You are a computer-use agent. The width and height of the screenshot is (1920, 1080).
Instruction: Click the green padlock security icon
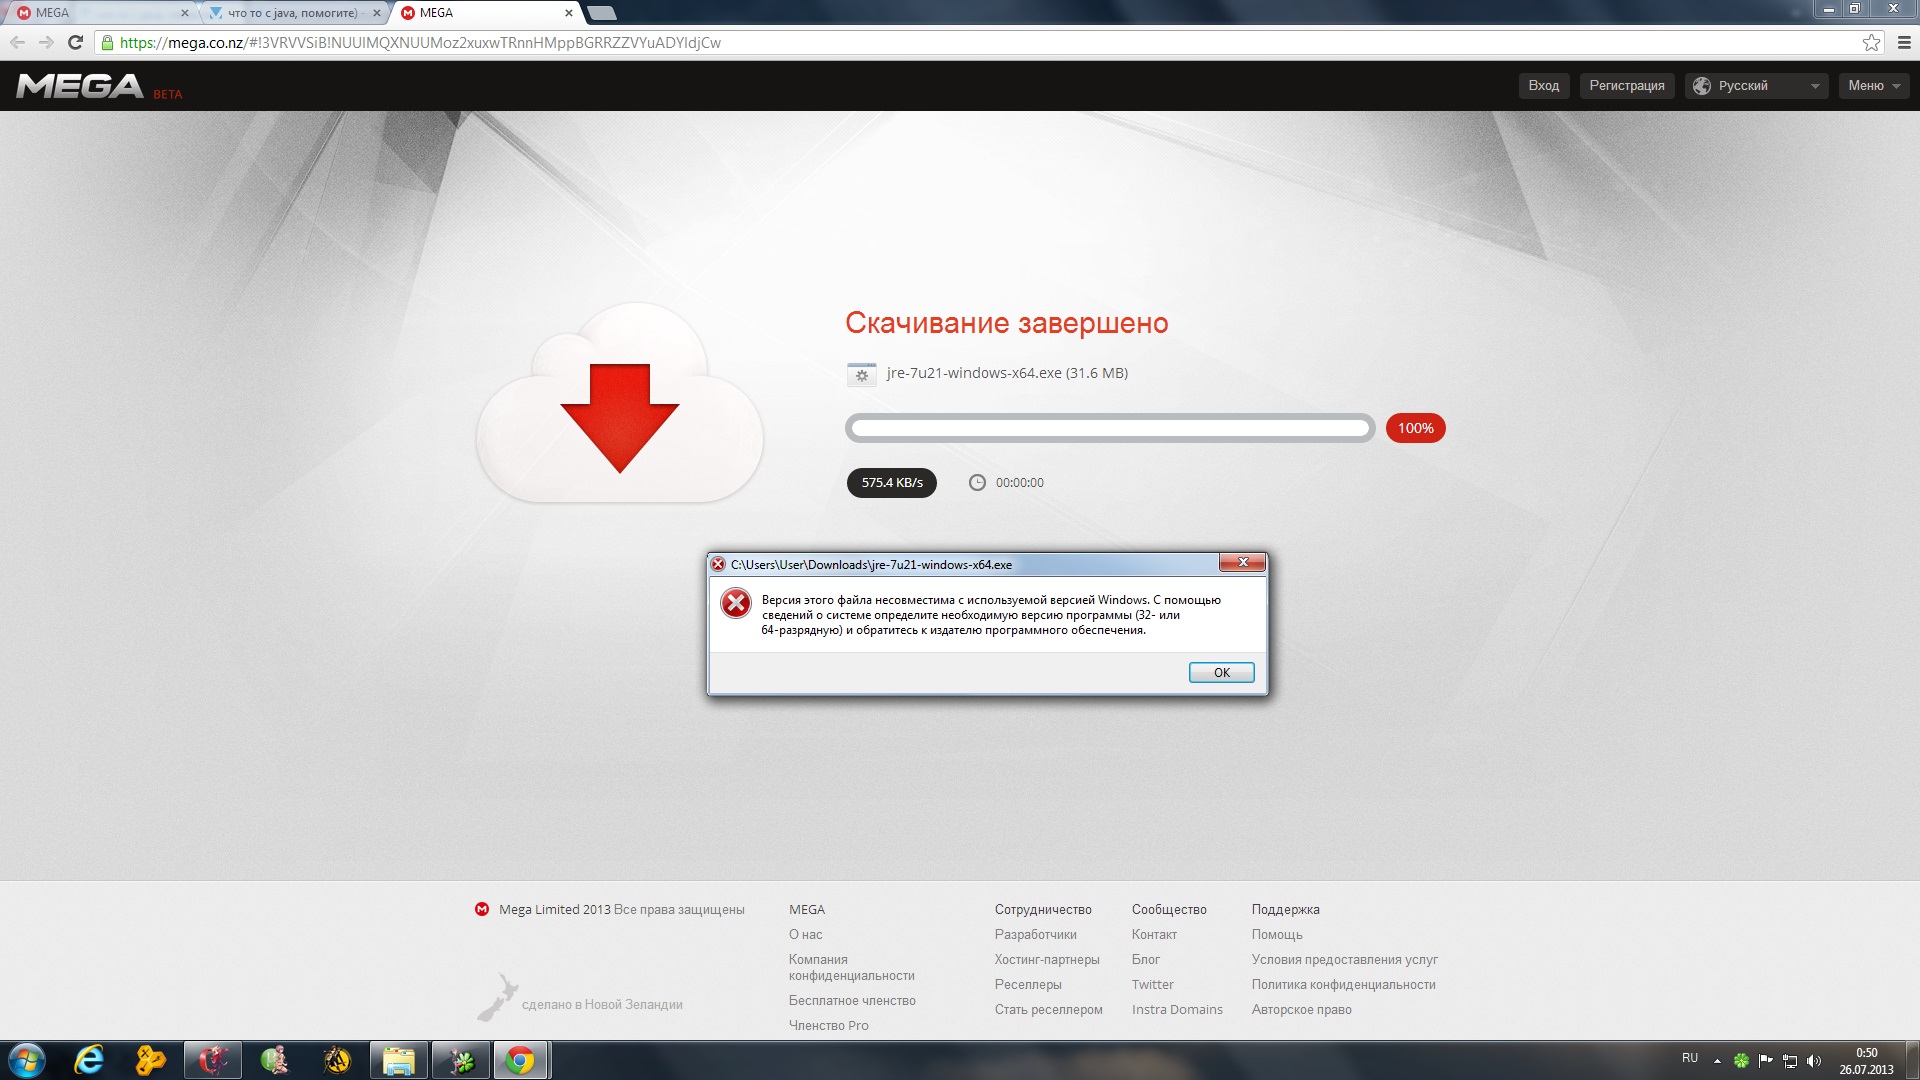click(107, 42)
